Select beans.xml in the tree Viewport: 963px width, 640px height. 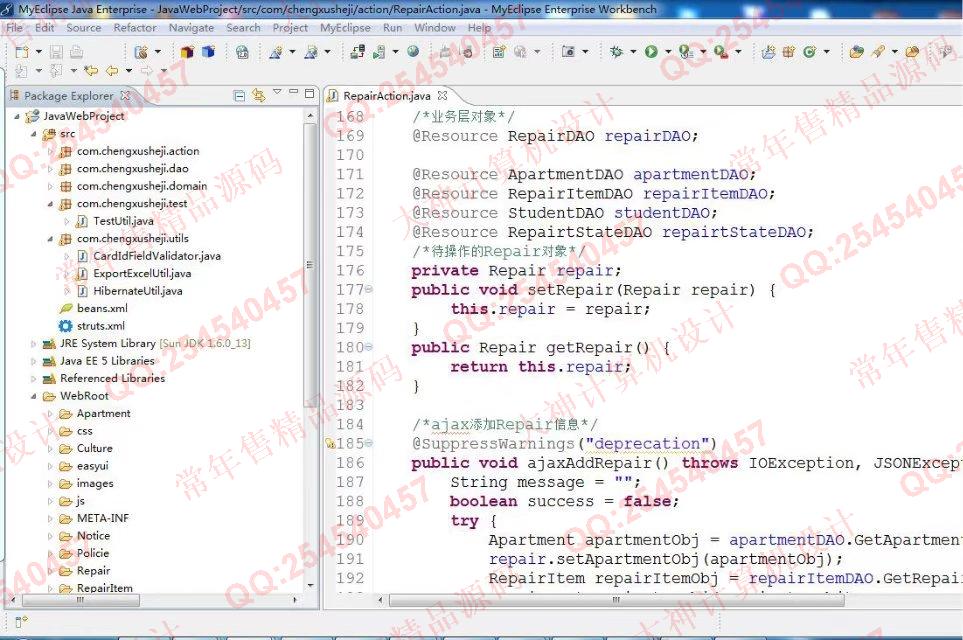coord(102,308)
